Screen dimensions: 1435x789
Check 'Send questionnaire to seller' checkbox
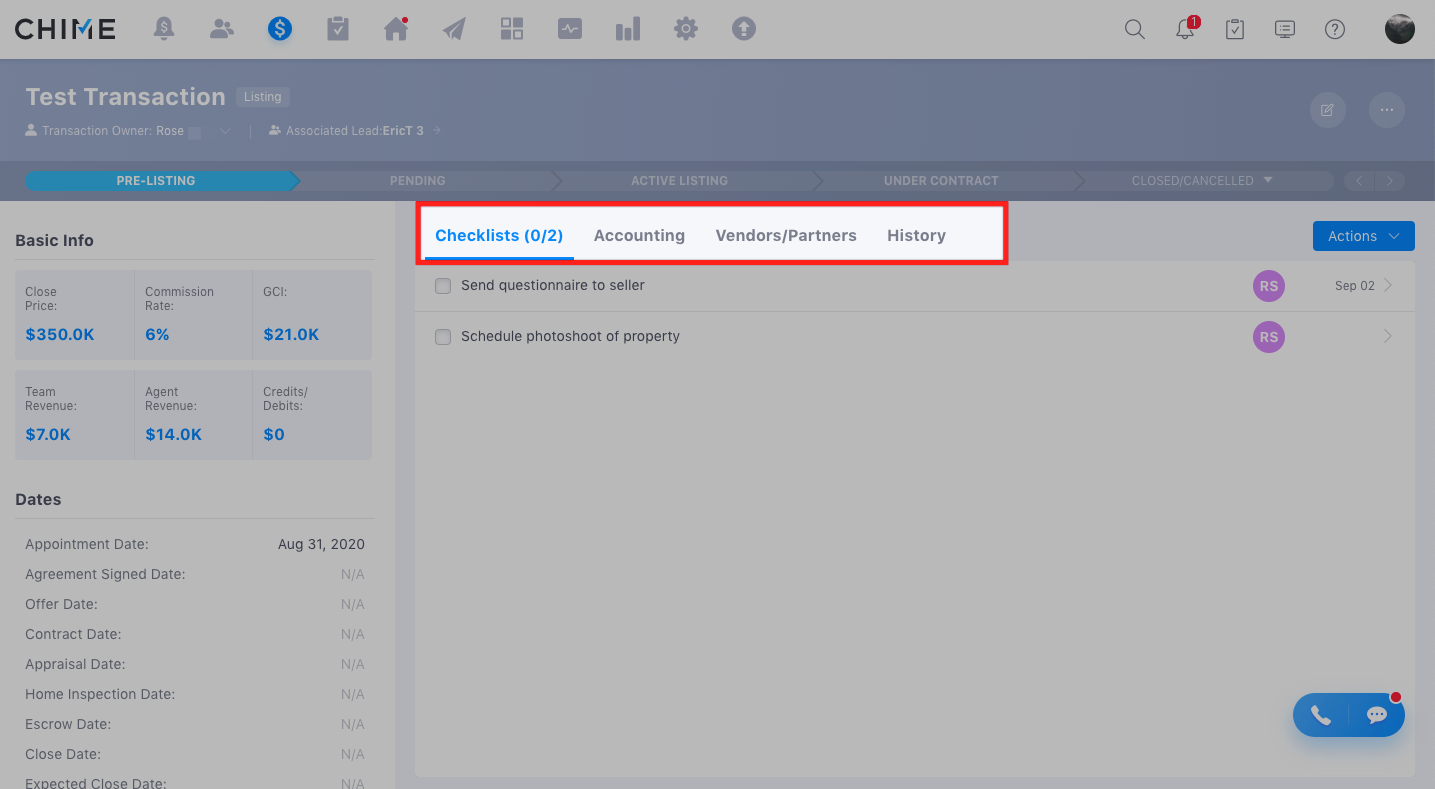point(443,286)
